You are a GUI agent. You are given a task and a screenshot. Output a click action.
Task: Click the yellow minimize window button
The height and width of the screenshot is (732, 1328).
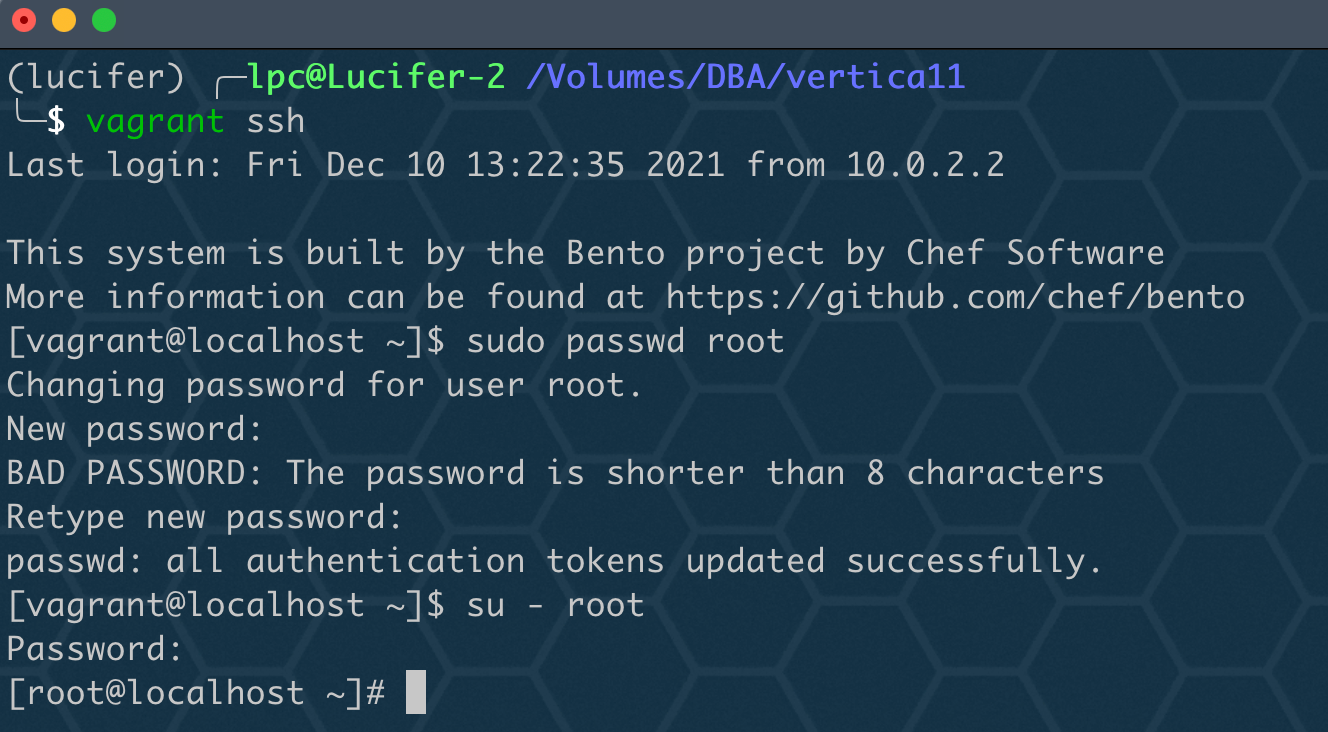pos(63,20)
